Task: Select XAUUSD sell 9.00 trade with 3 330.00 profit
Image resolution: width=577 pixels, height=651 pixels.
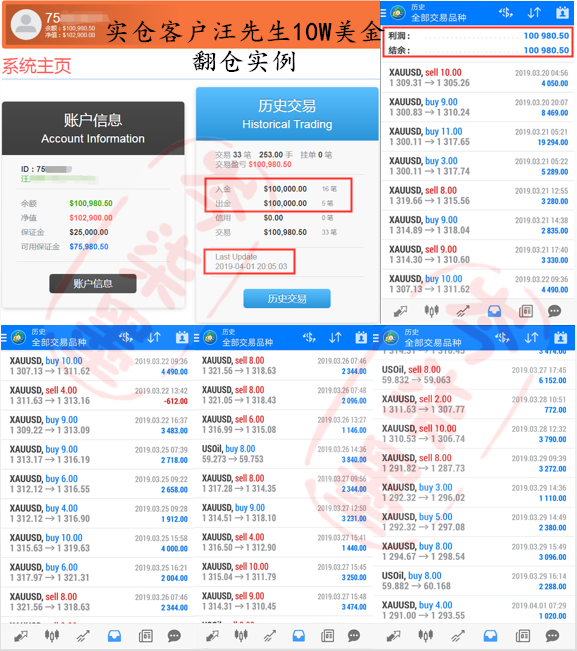Action: coord(478,255)
